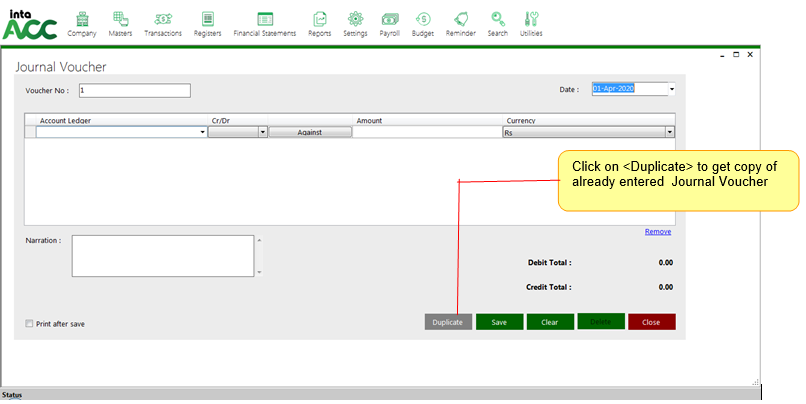Click the green Save button

499,322
